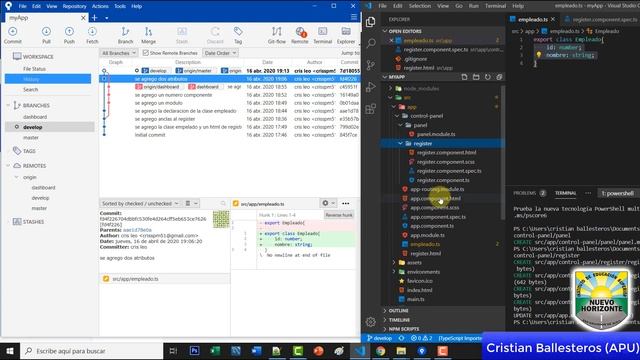
Task: Open the list view mode dropdown
Action: 191,203
